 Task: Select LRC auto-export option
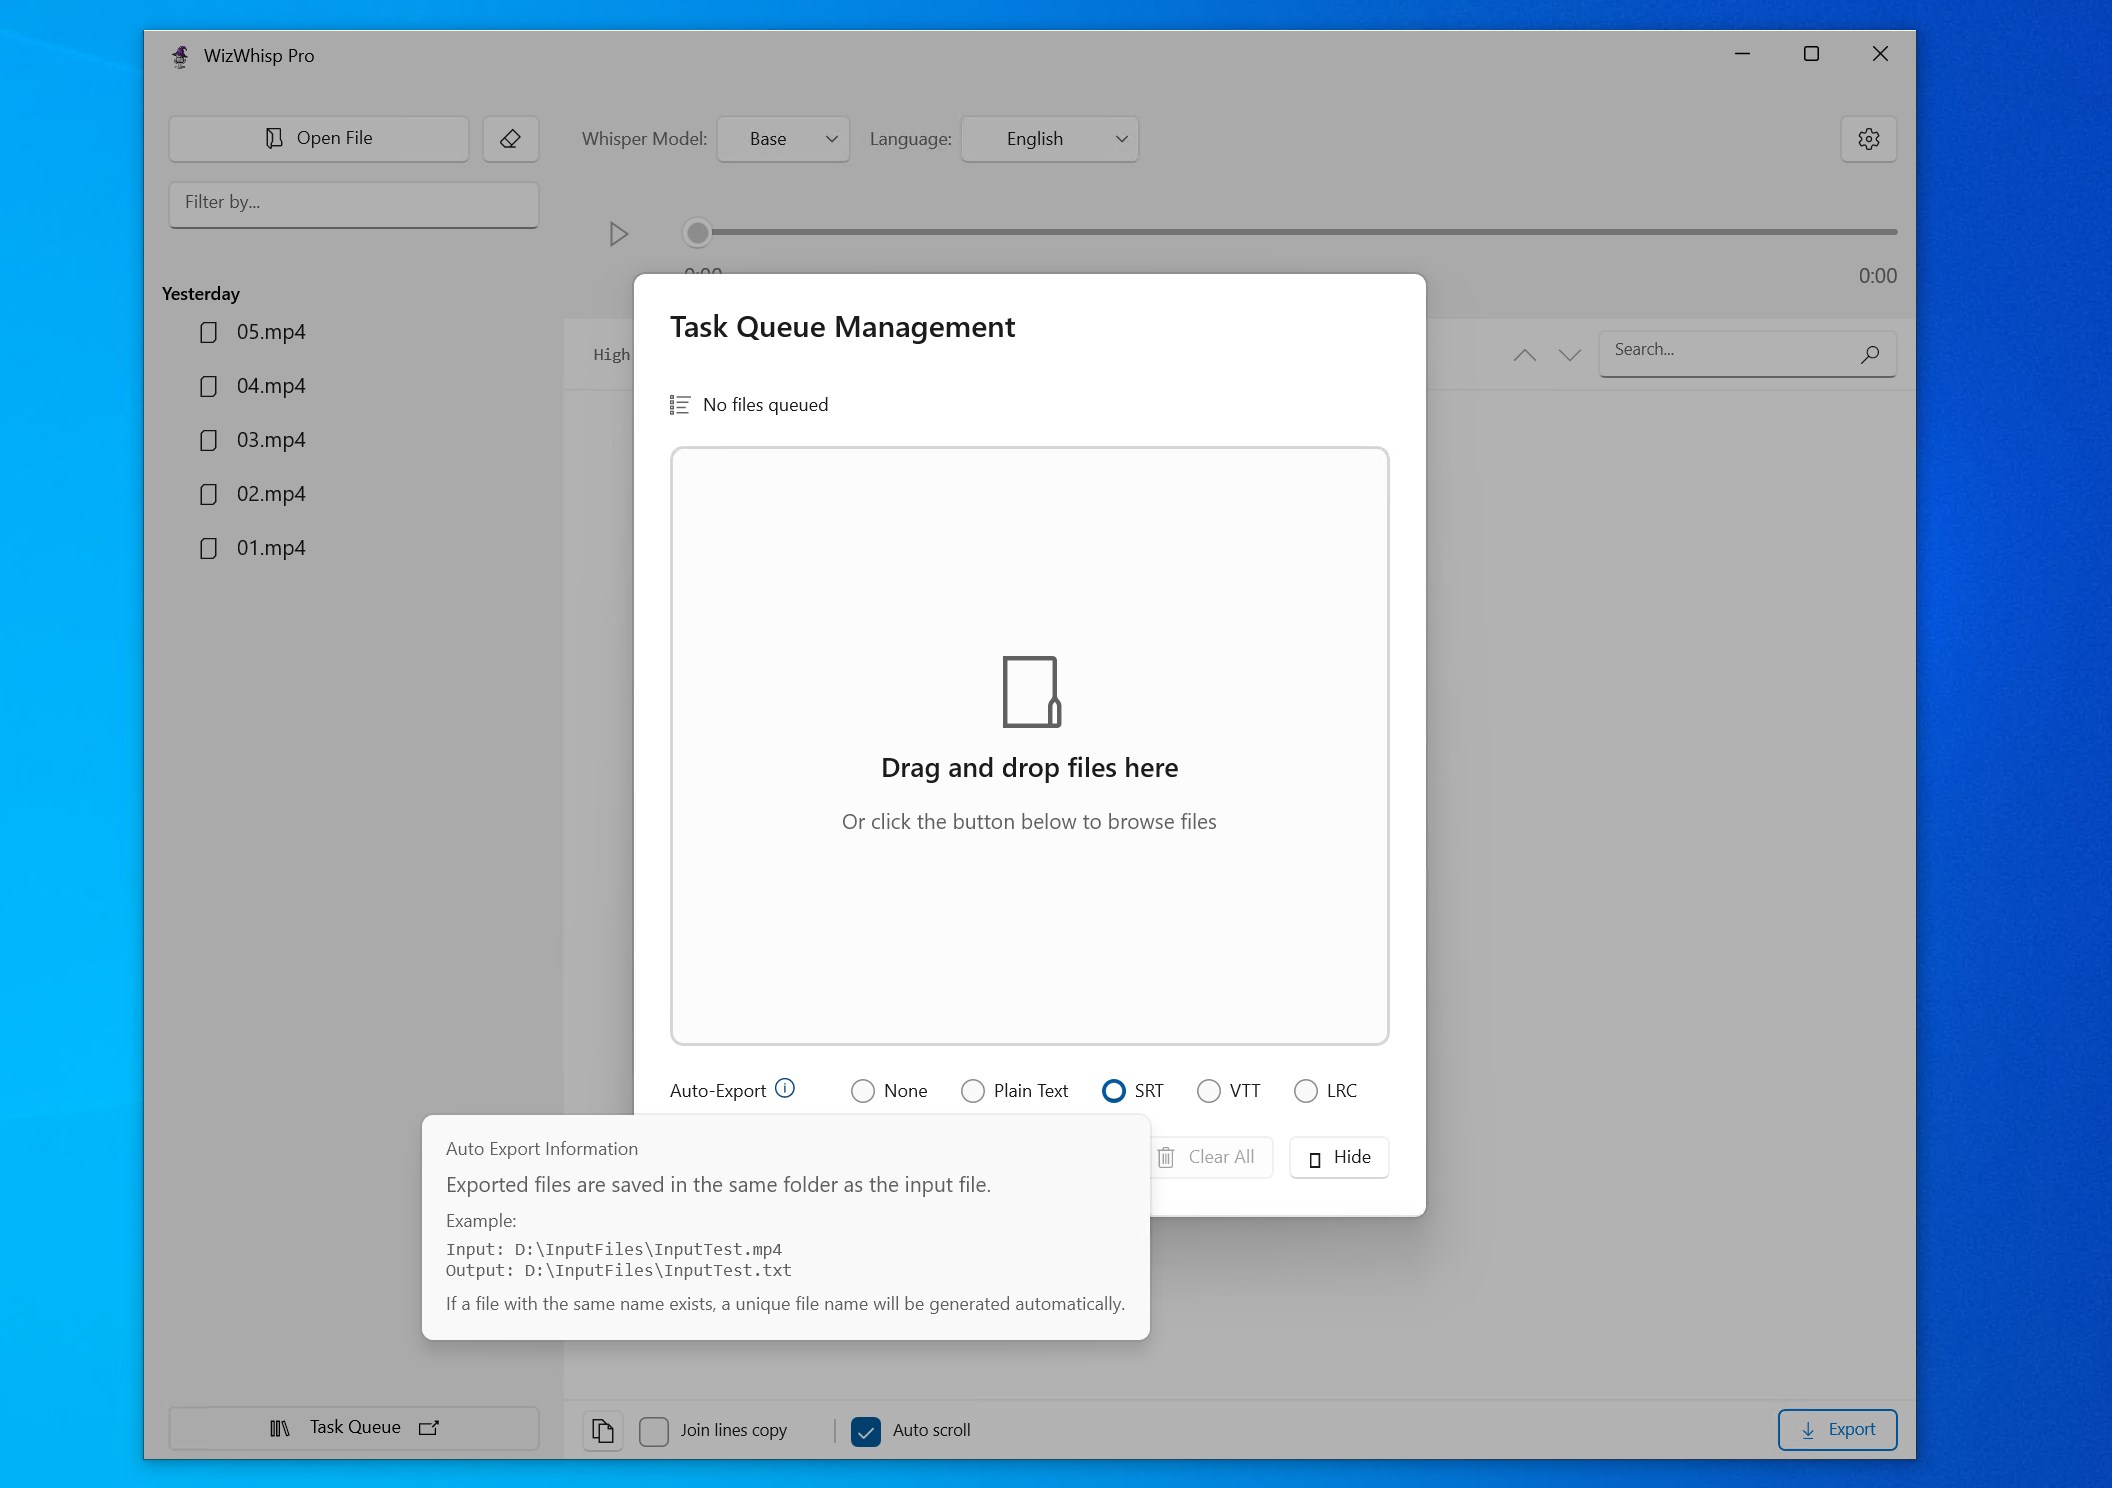click(x=1325, y=1091)
